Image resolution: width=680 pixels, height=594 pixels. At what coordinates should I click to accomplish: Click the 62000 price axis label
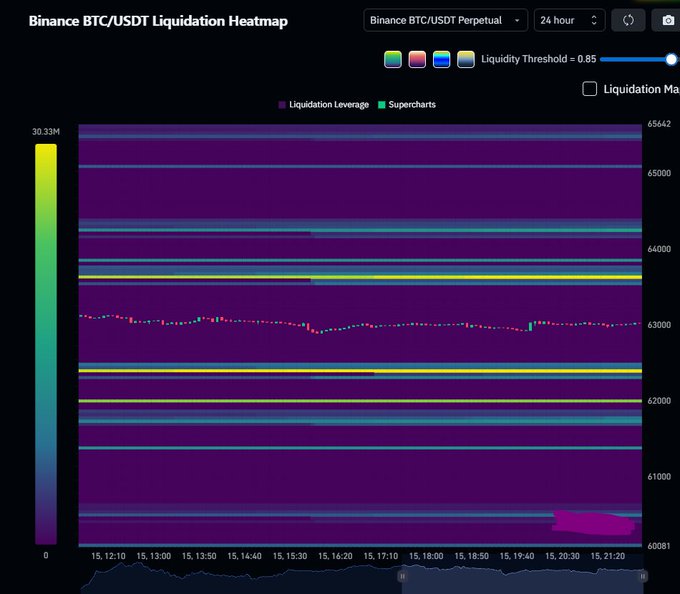[659, 401]
